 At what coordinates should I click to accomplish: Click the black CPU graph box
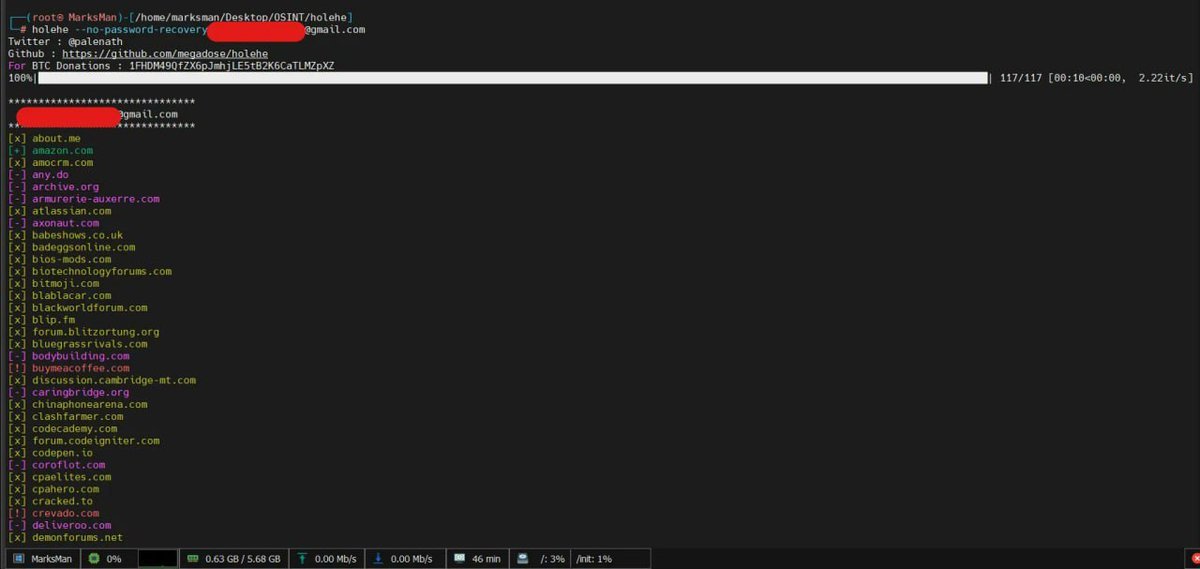(157, 559)
